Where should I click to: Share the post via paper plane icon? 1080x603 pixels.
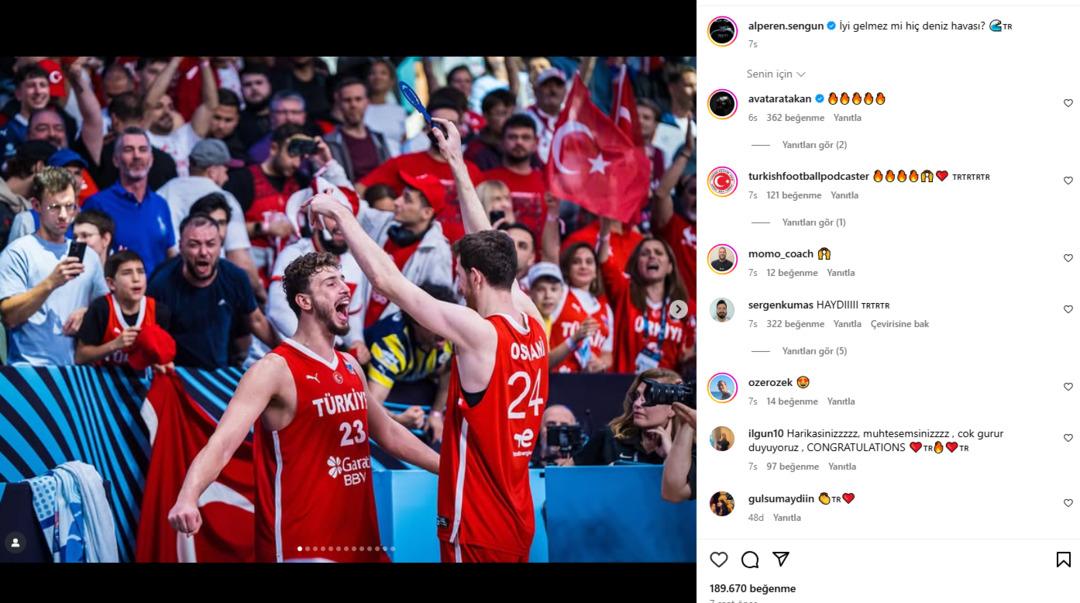click(780, 559)
